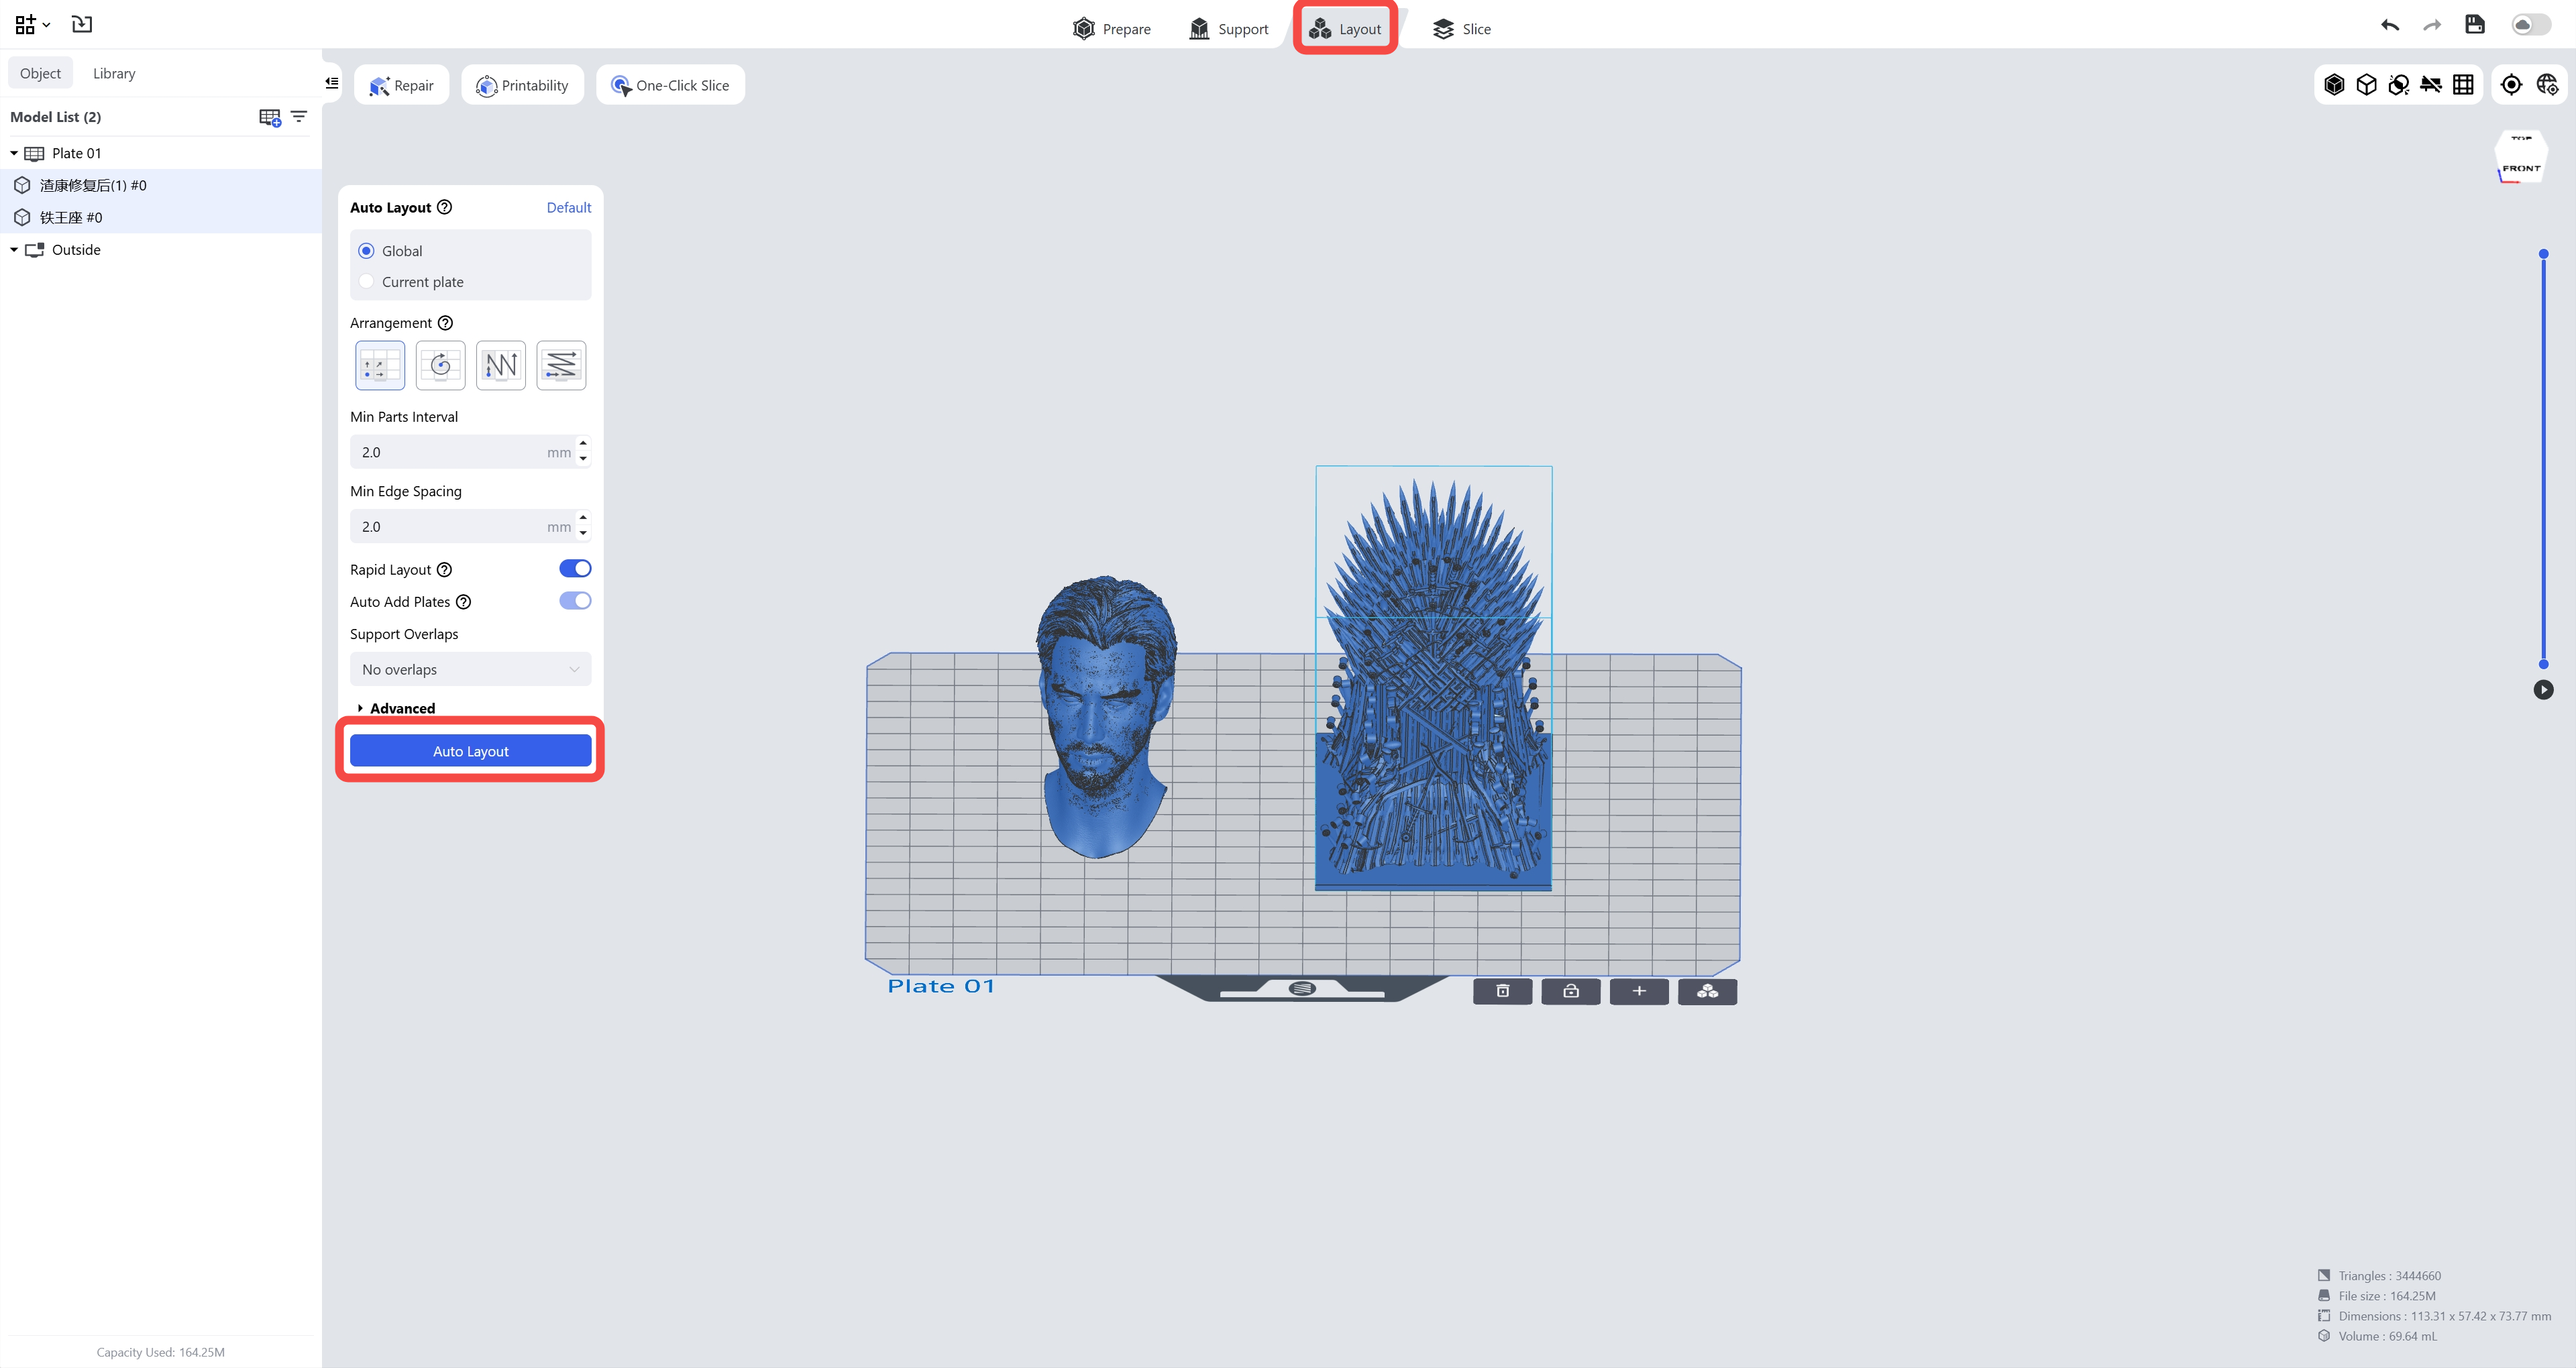Delete the plate with the trash icon
This screenshot has width=2576, height=1368.
1502,991
